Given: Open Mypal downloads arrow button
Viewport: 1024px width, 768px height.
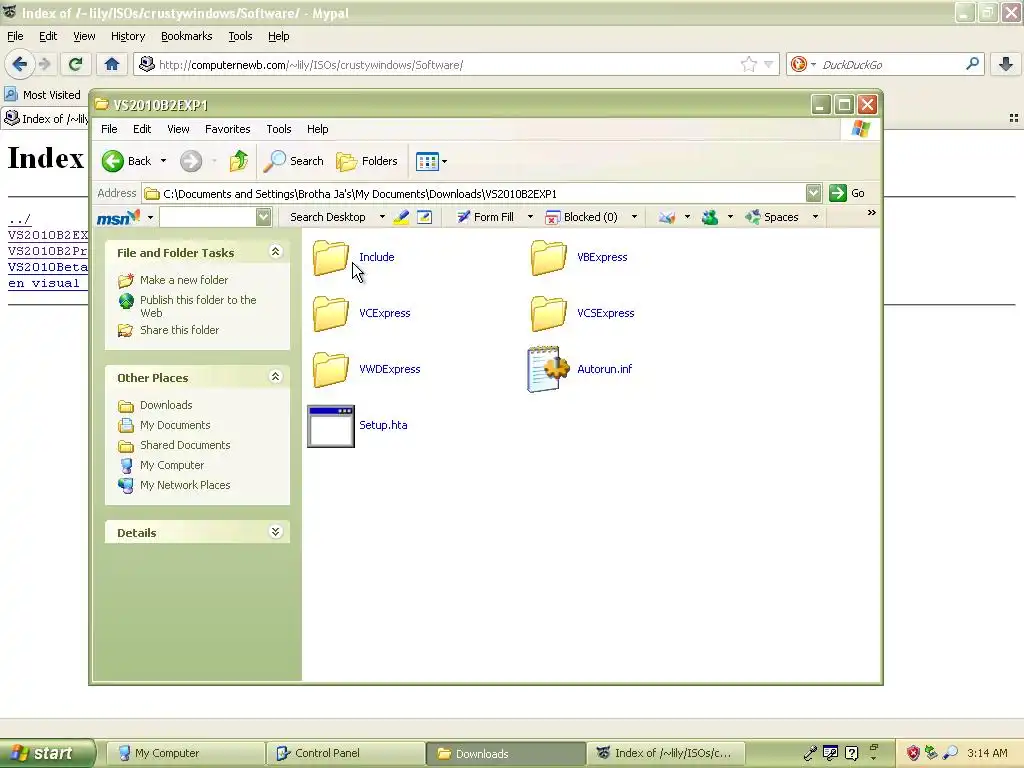Looking at the screenshot, I should pos(1006,64).
